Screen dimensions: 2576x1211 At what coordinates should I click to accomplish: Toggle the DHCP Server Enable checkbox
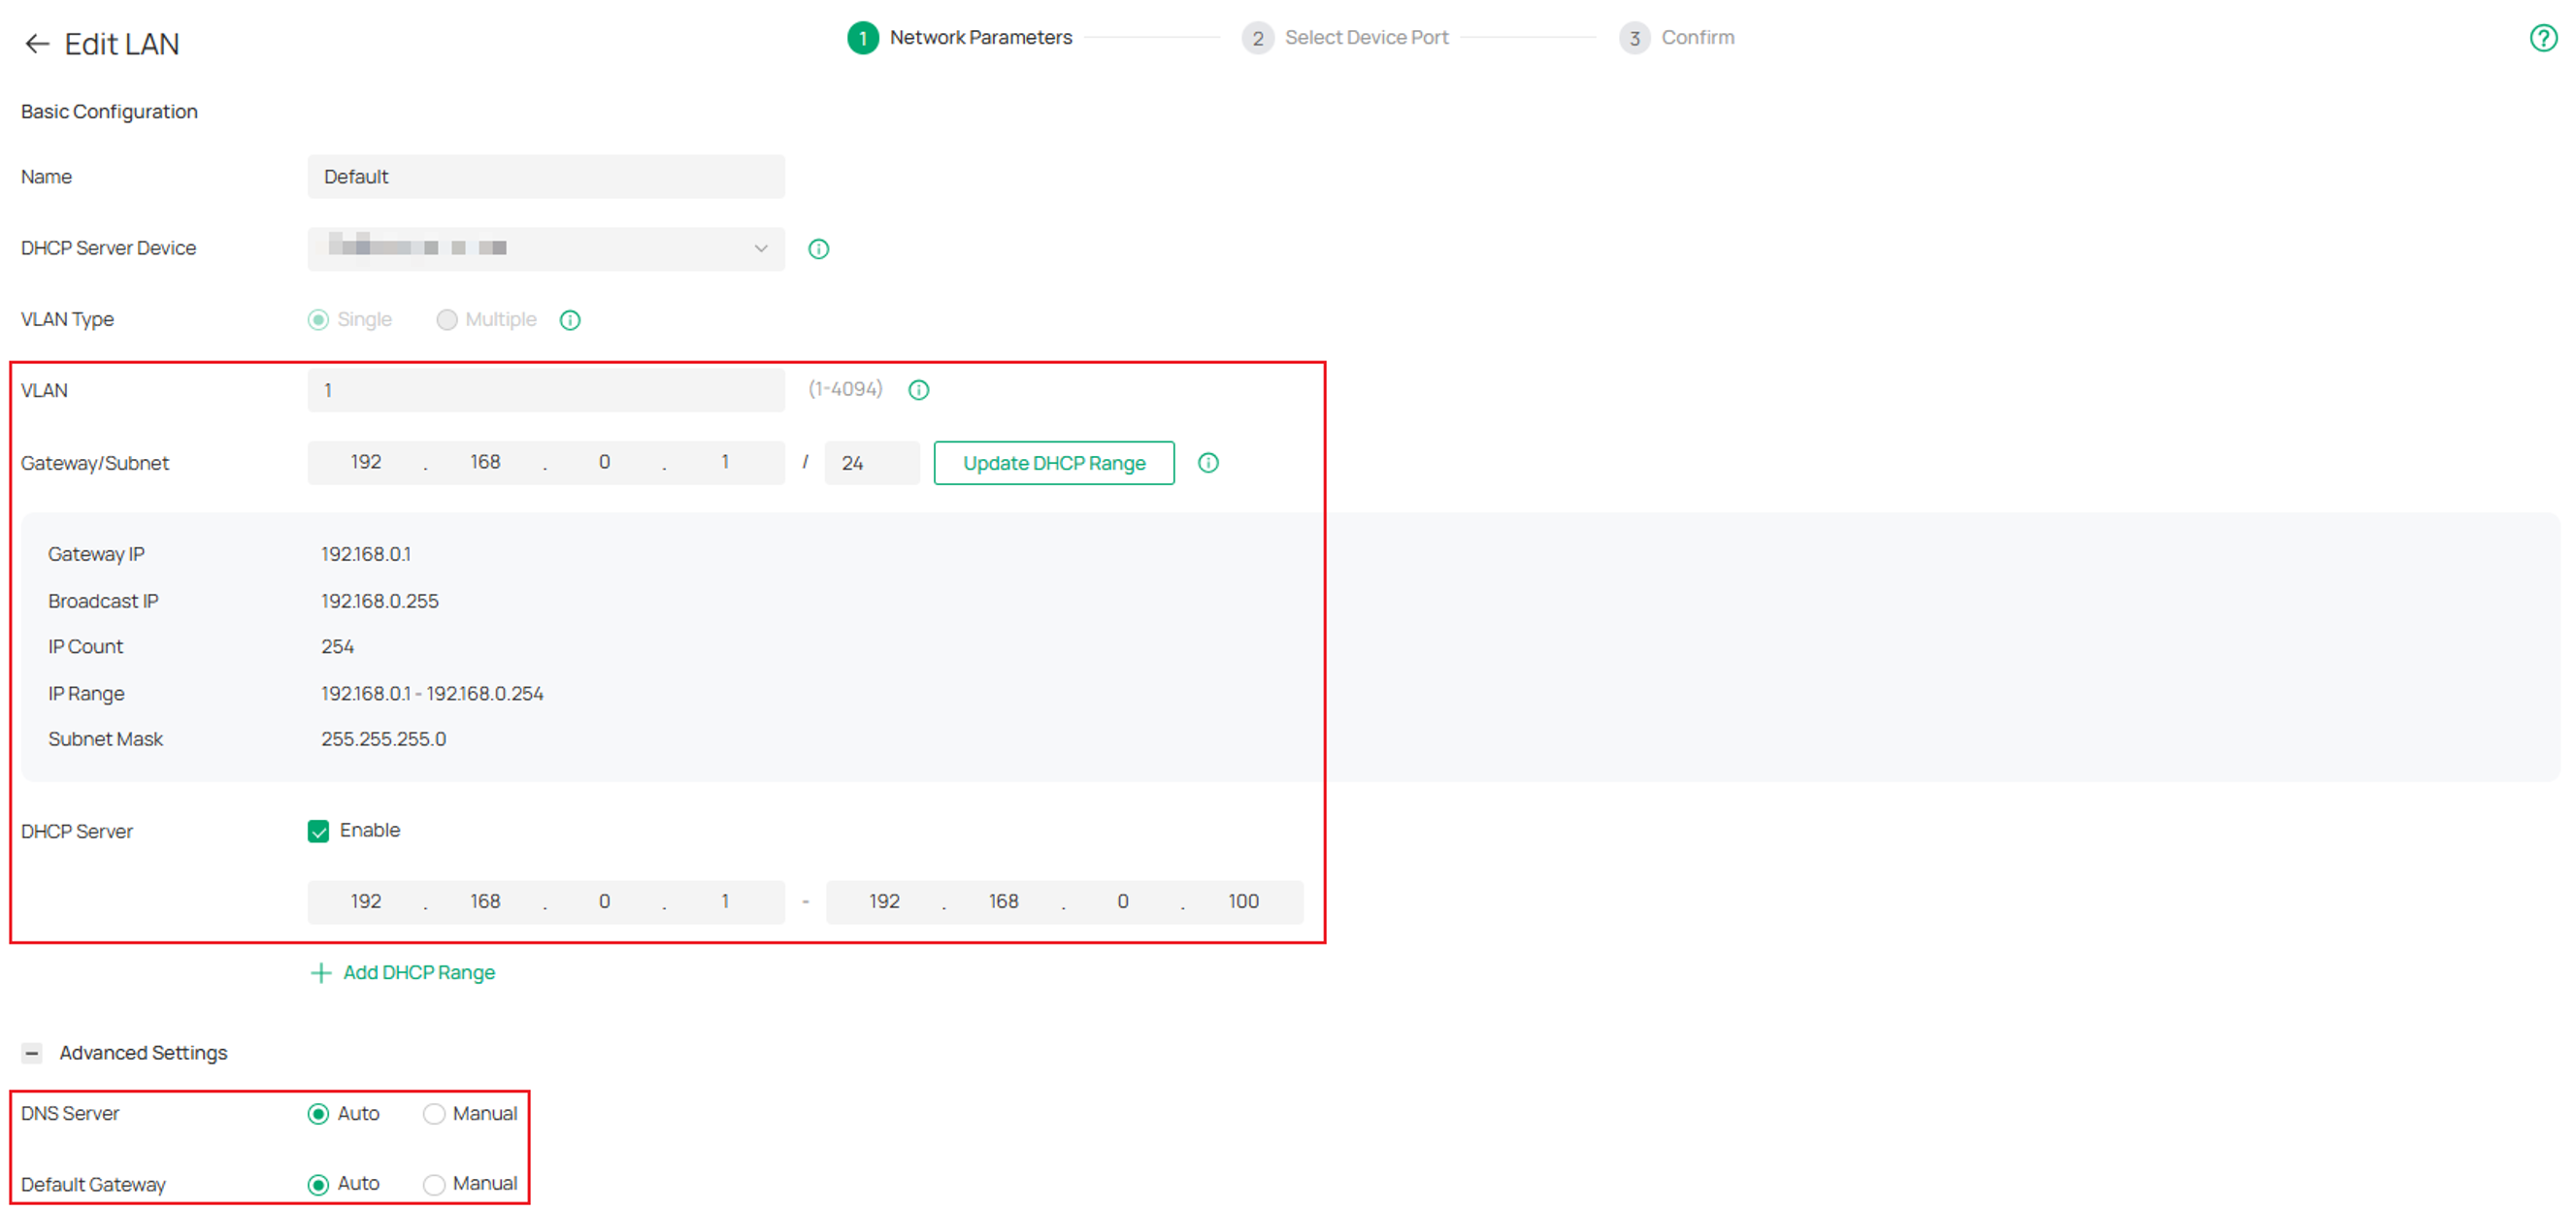click(x=318, y=831)
